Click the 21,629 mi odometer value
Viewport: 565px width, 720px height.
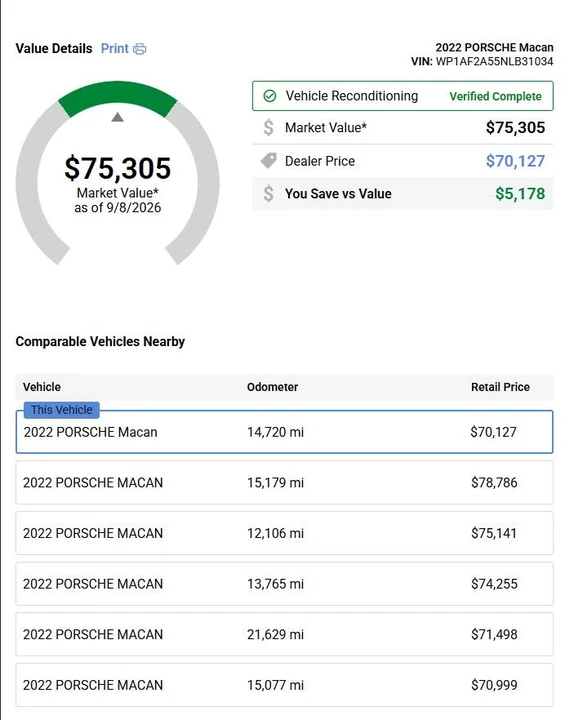click(x=275, y=634)
